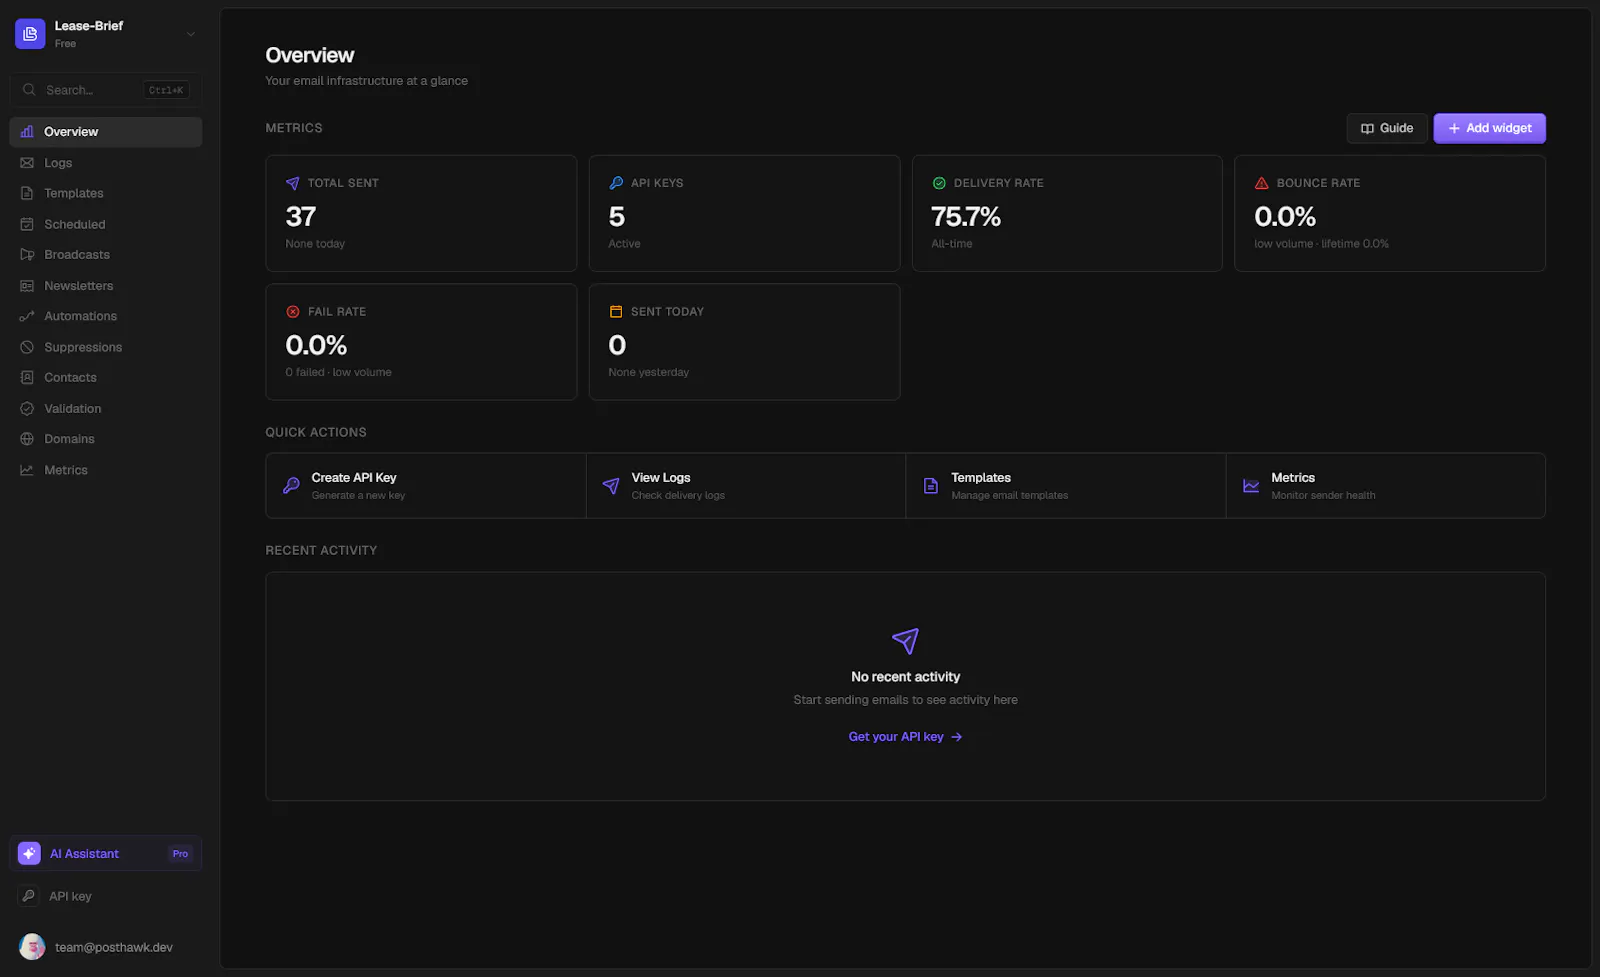Click the document icon in Templates quick action

pyautogui.click(x=931, y=486)
